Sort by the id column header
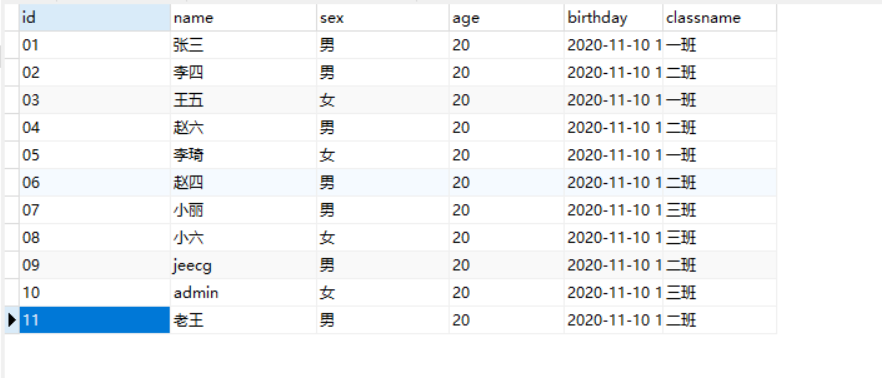The height and width of the screenshot is (378, 882). pos(95,17)
